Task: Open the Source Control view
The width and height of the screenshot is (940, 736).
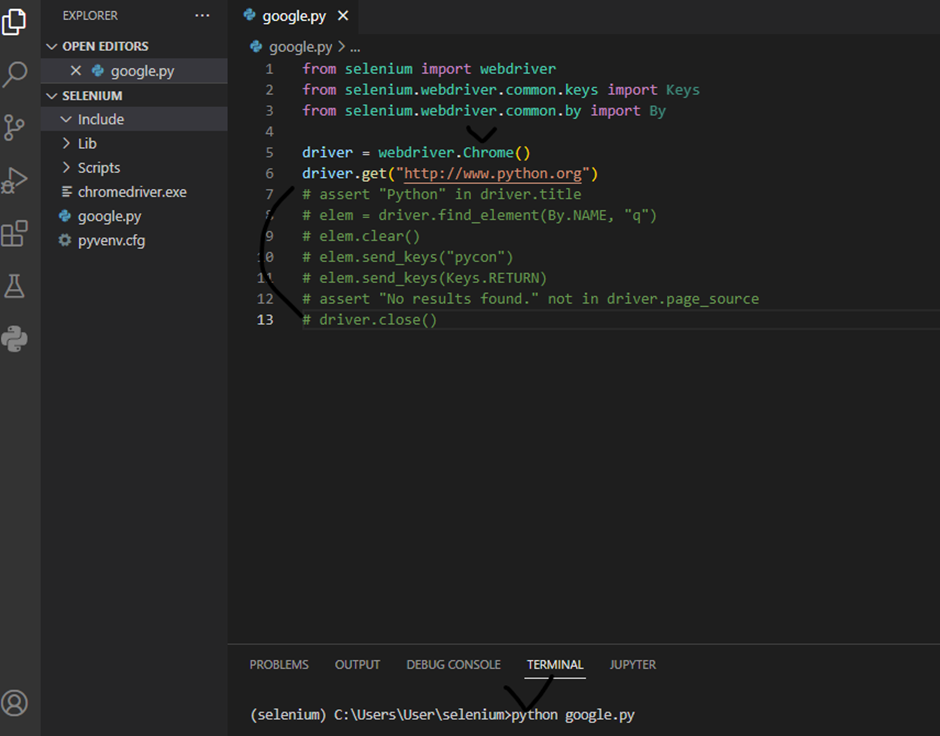Action: coord(14,128)
